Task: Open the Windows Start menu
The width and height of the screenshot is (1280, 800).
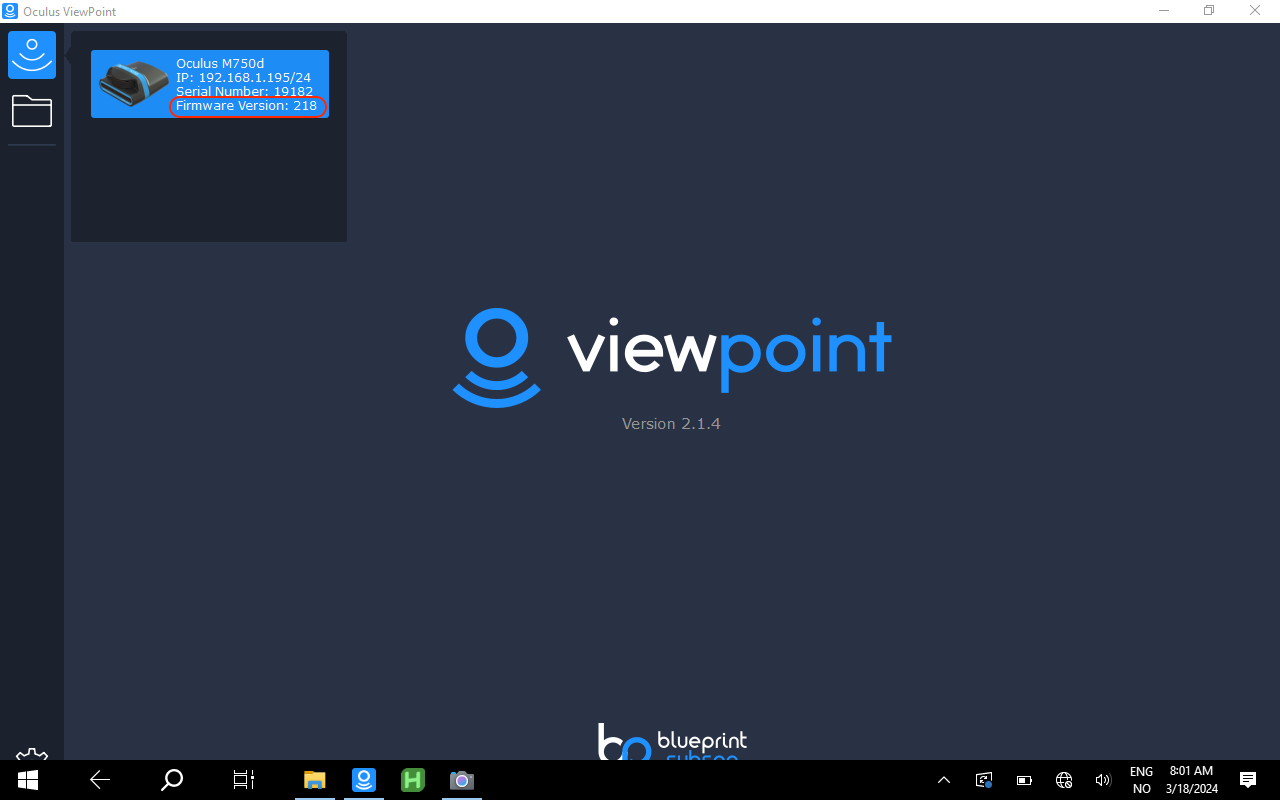Action: tap(27, 780)
